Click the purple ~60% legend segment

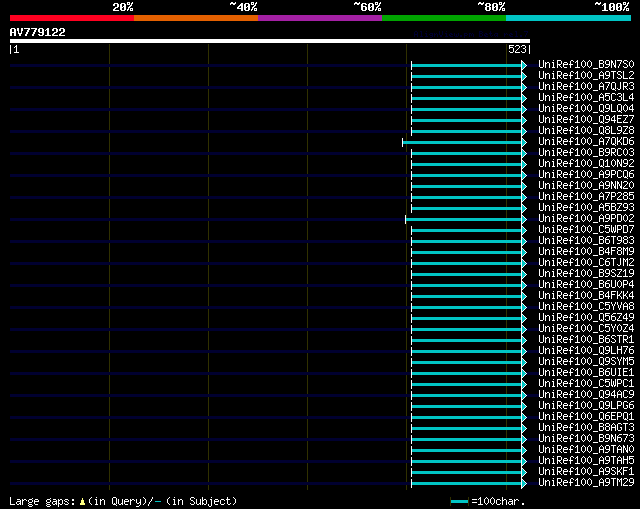pos(320,18)
